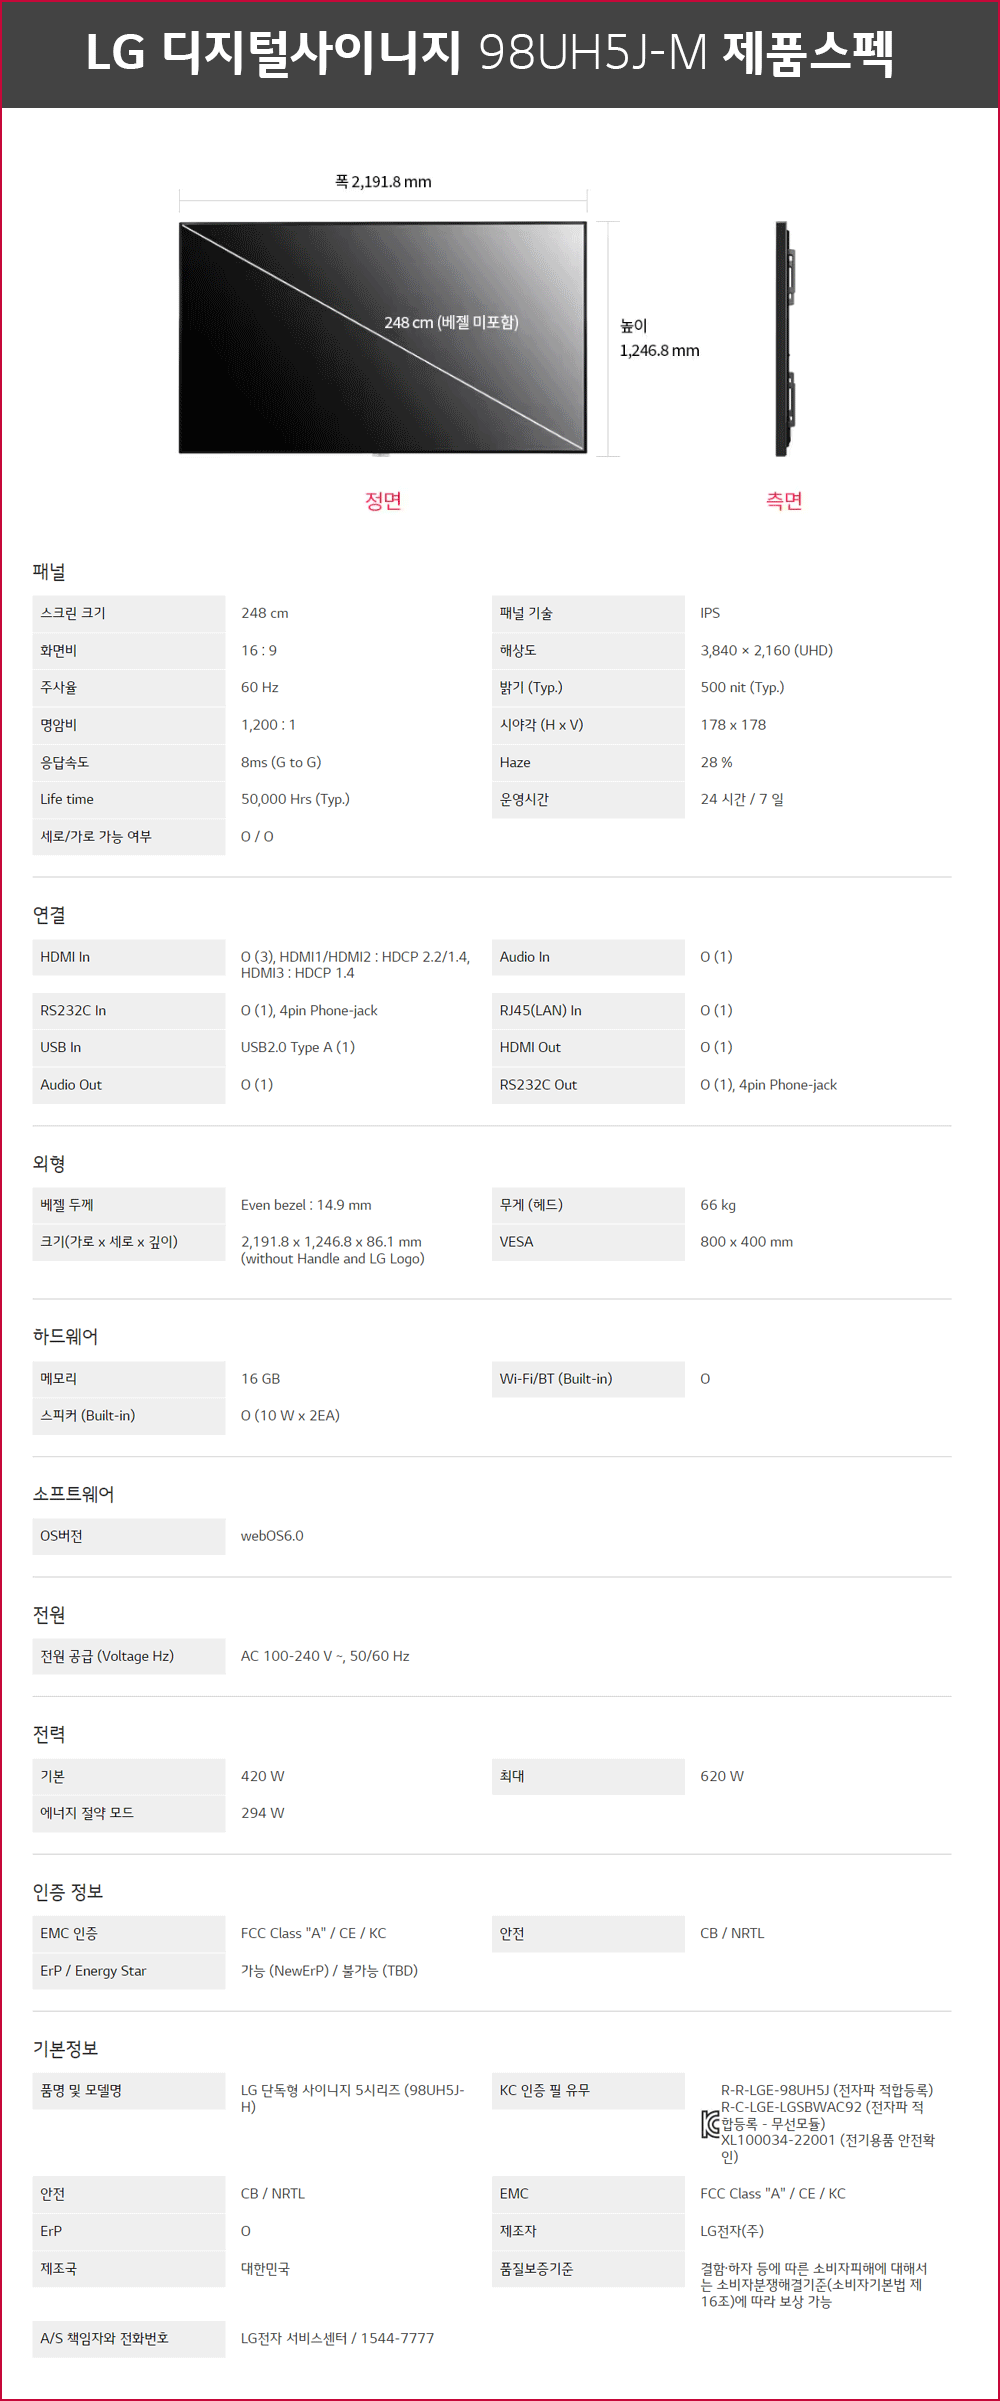Screen dimensions: 1000x2401
Task: Click the 화면비 value 16 : 9
Action: (x=259, y=650)
